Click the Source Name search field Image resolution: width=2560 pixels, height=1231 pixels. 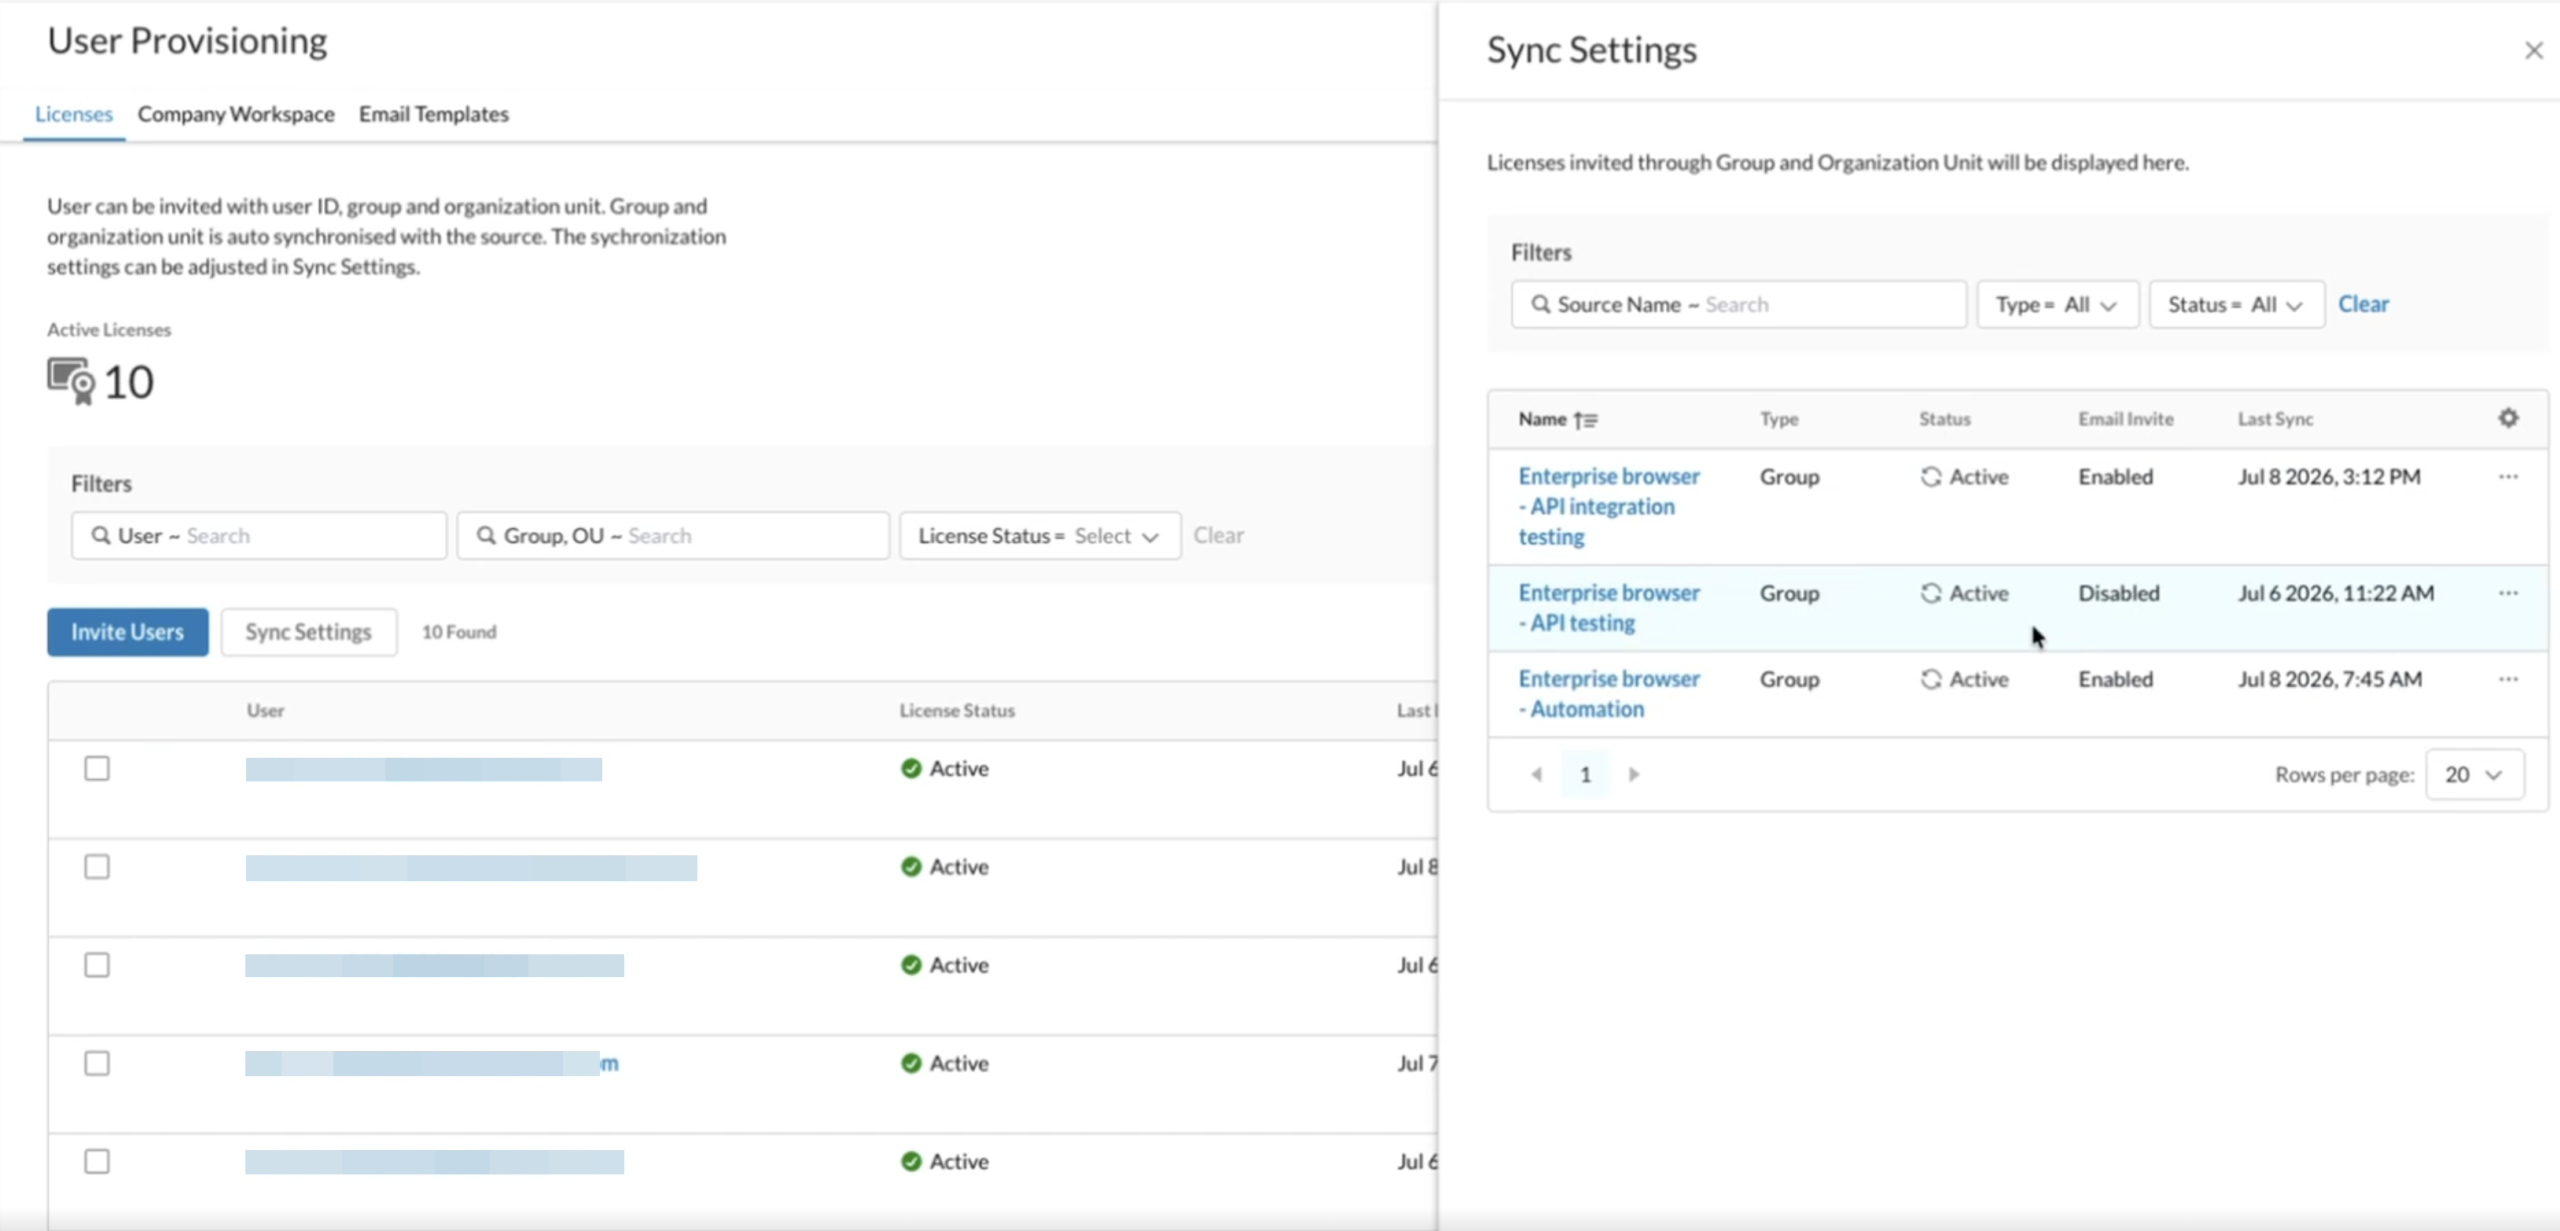click(x=1739, y=304)
